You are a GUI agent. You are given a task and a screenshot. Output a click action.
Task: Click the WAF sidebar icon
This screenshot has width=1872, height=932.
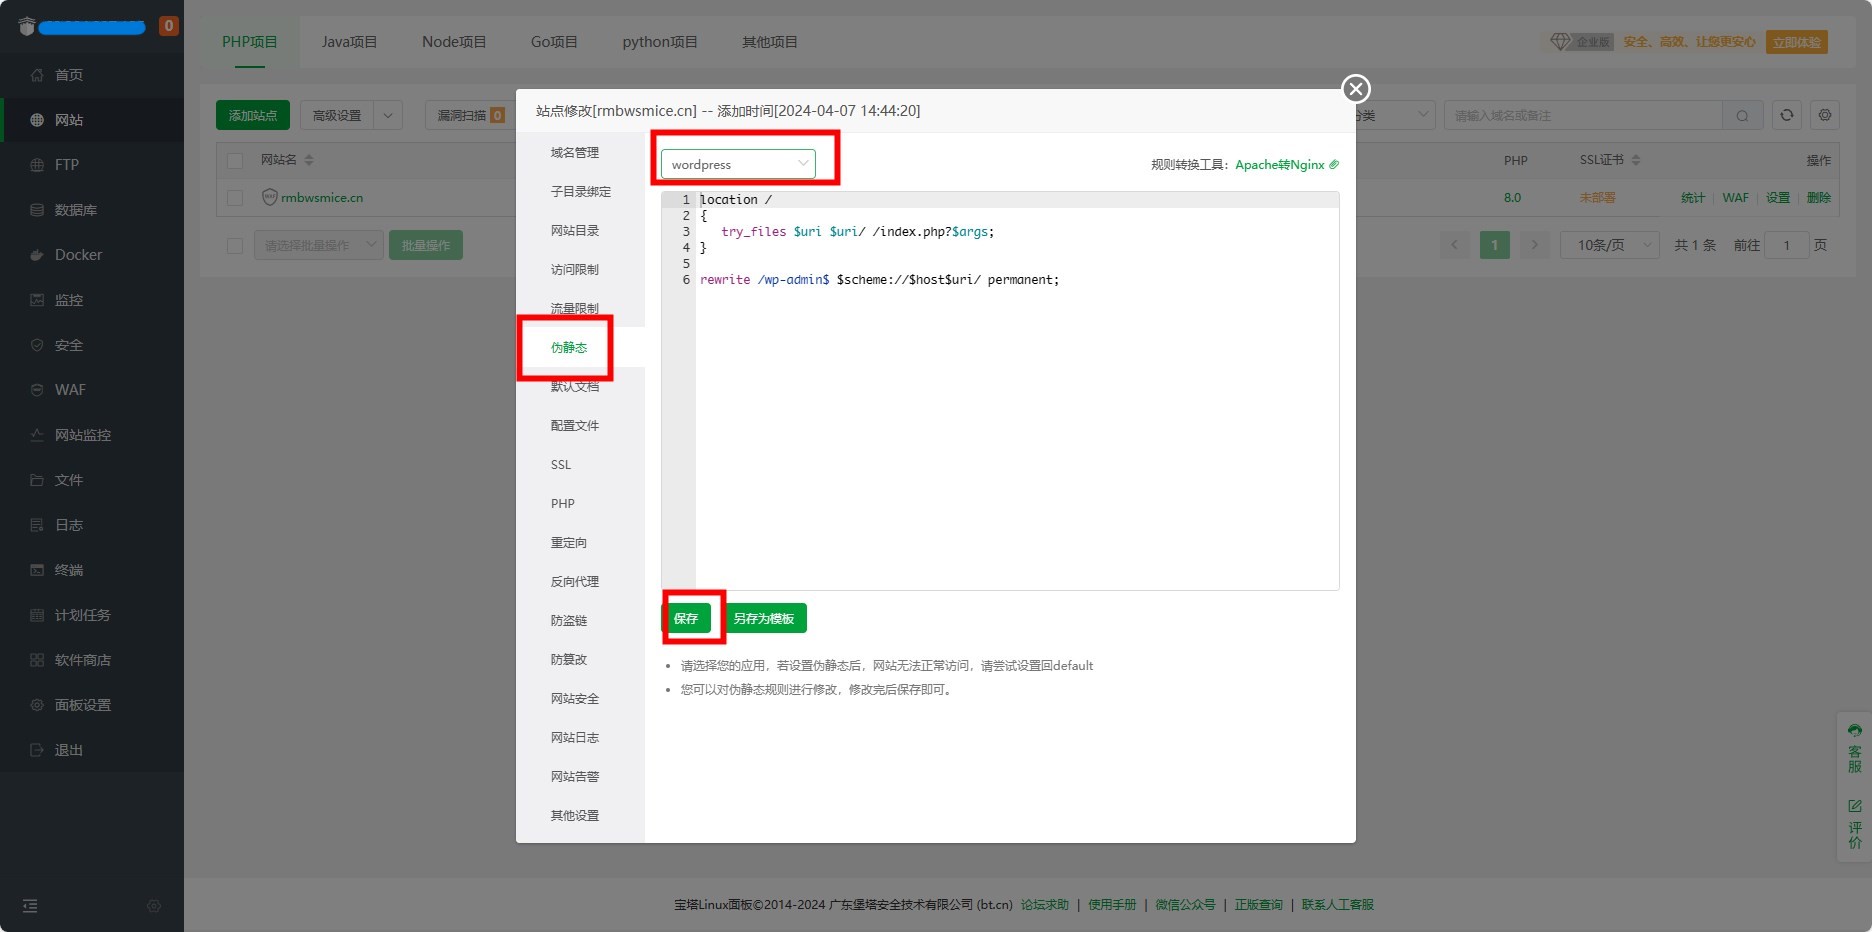click(37, 390)
